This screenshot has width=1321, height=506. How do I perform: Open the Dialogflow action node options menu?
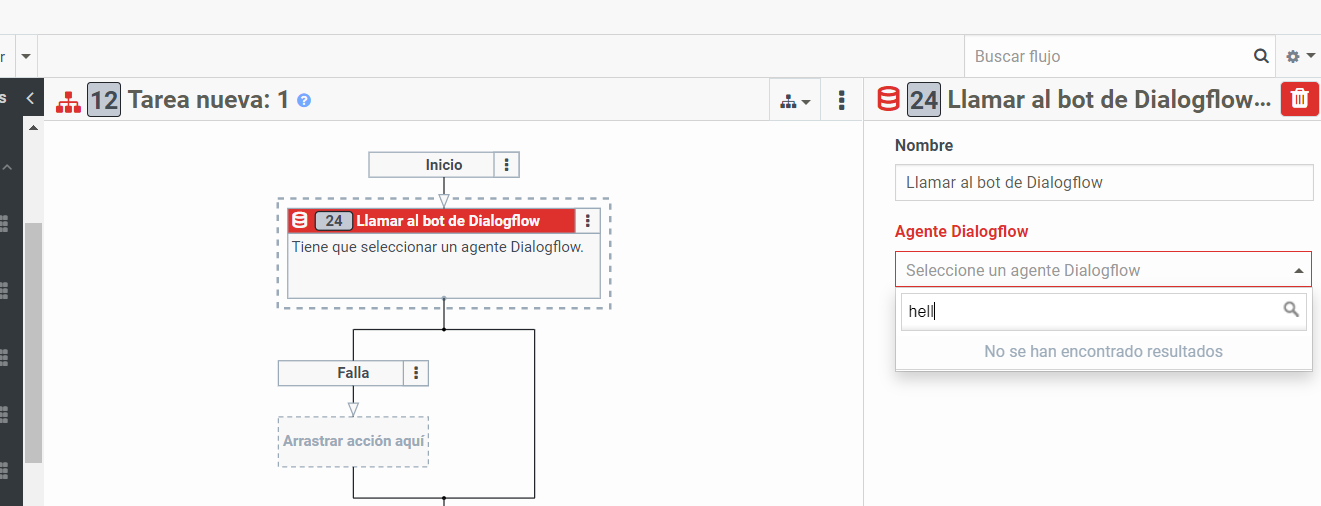588,221
